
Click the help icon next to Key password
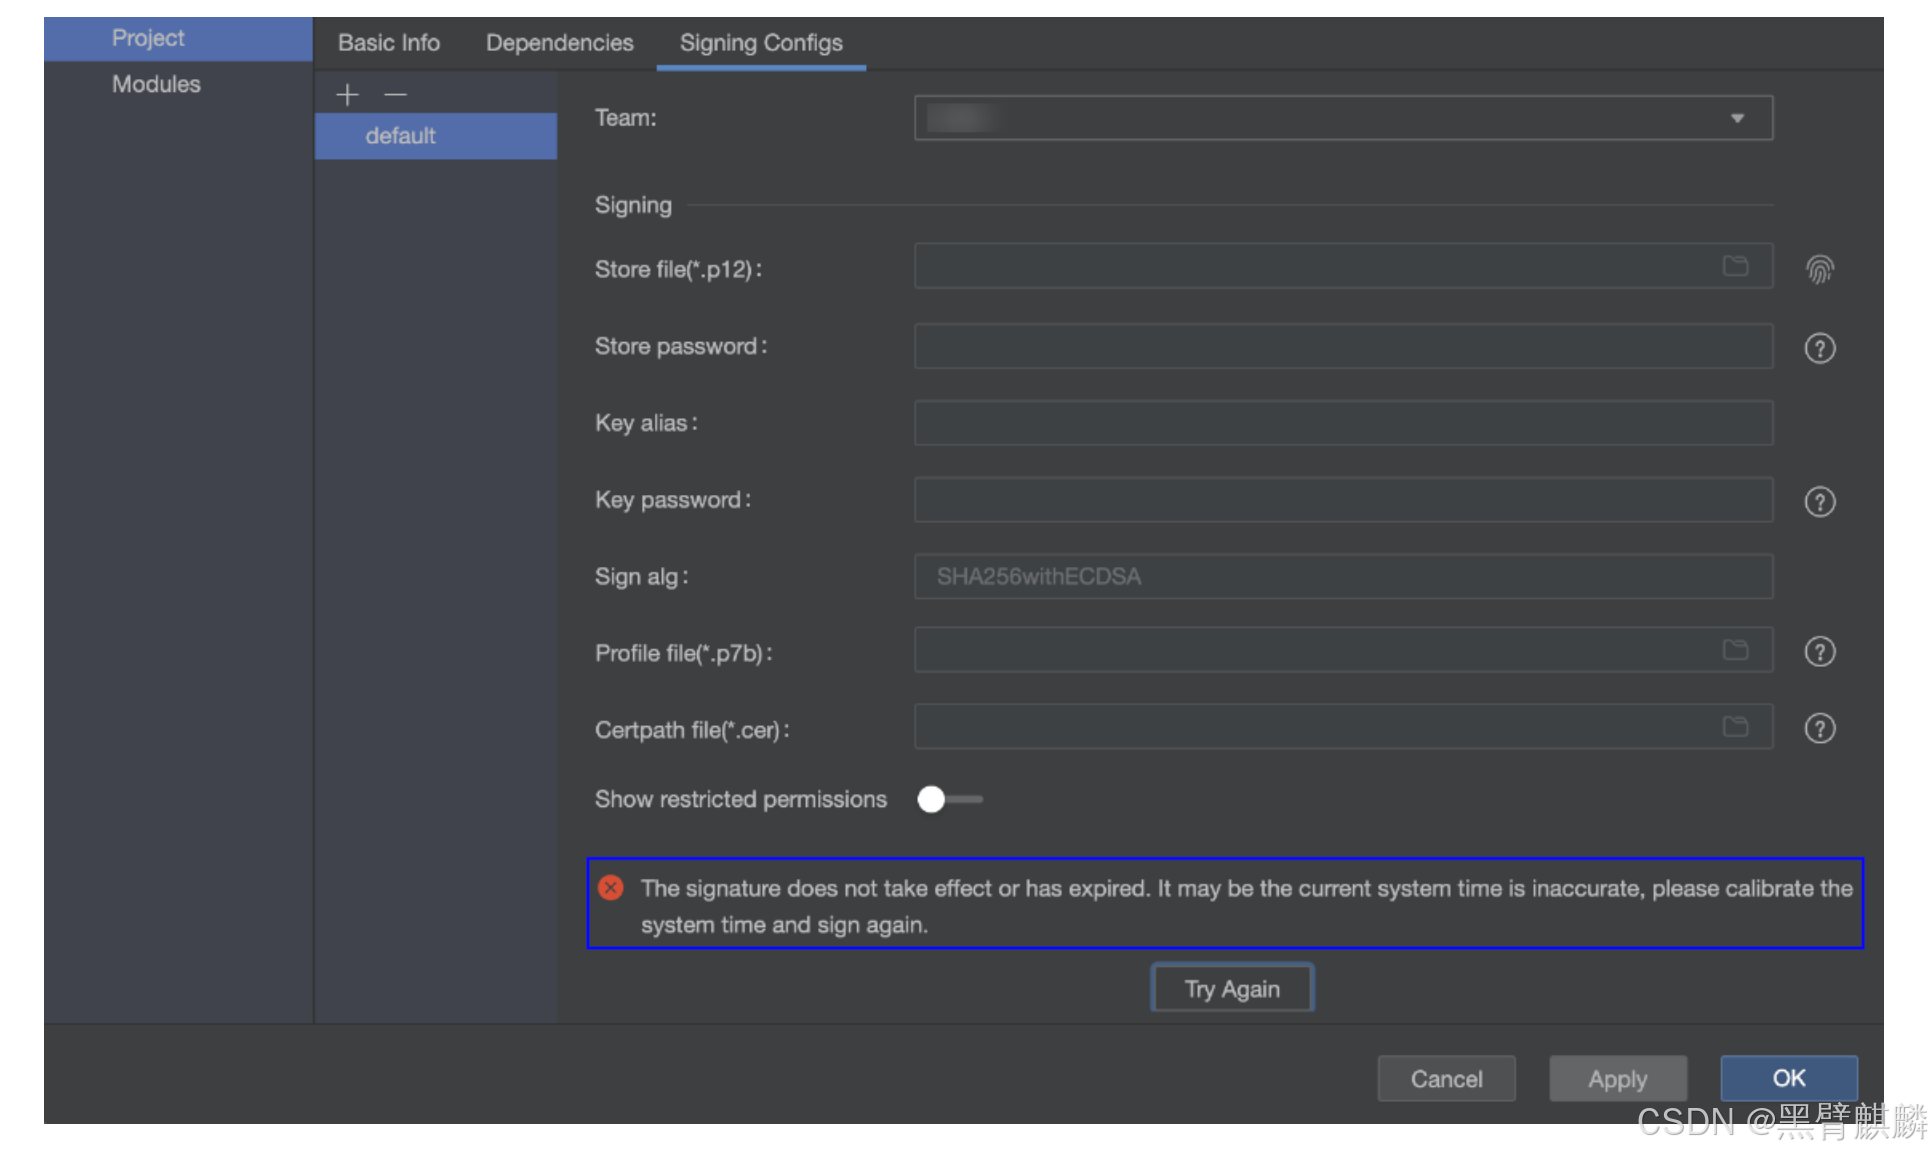[x=1819, y=501]
